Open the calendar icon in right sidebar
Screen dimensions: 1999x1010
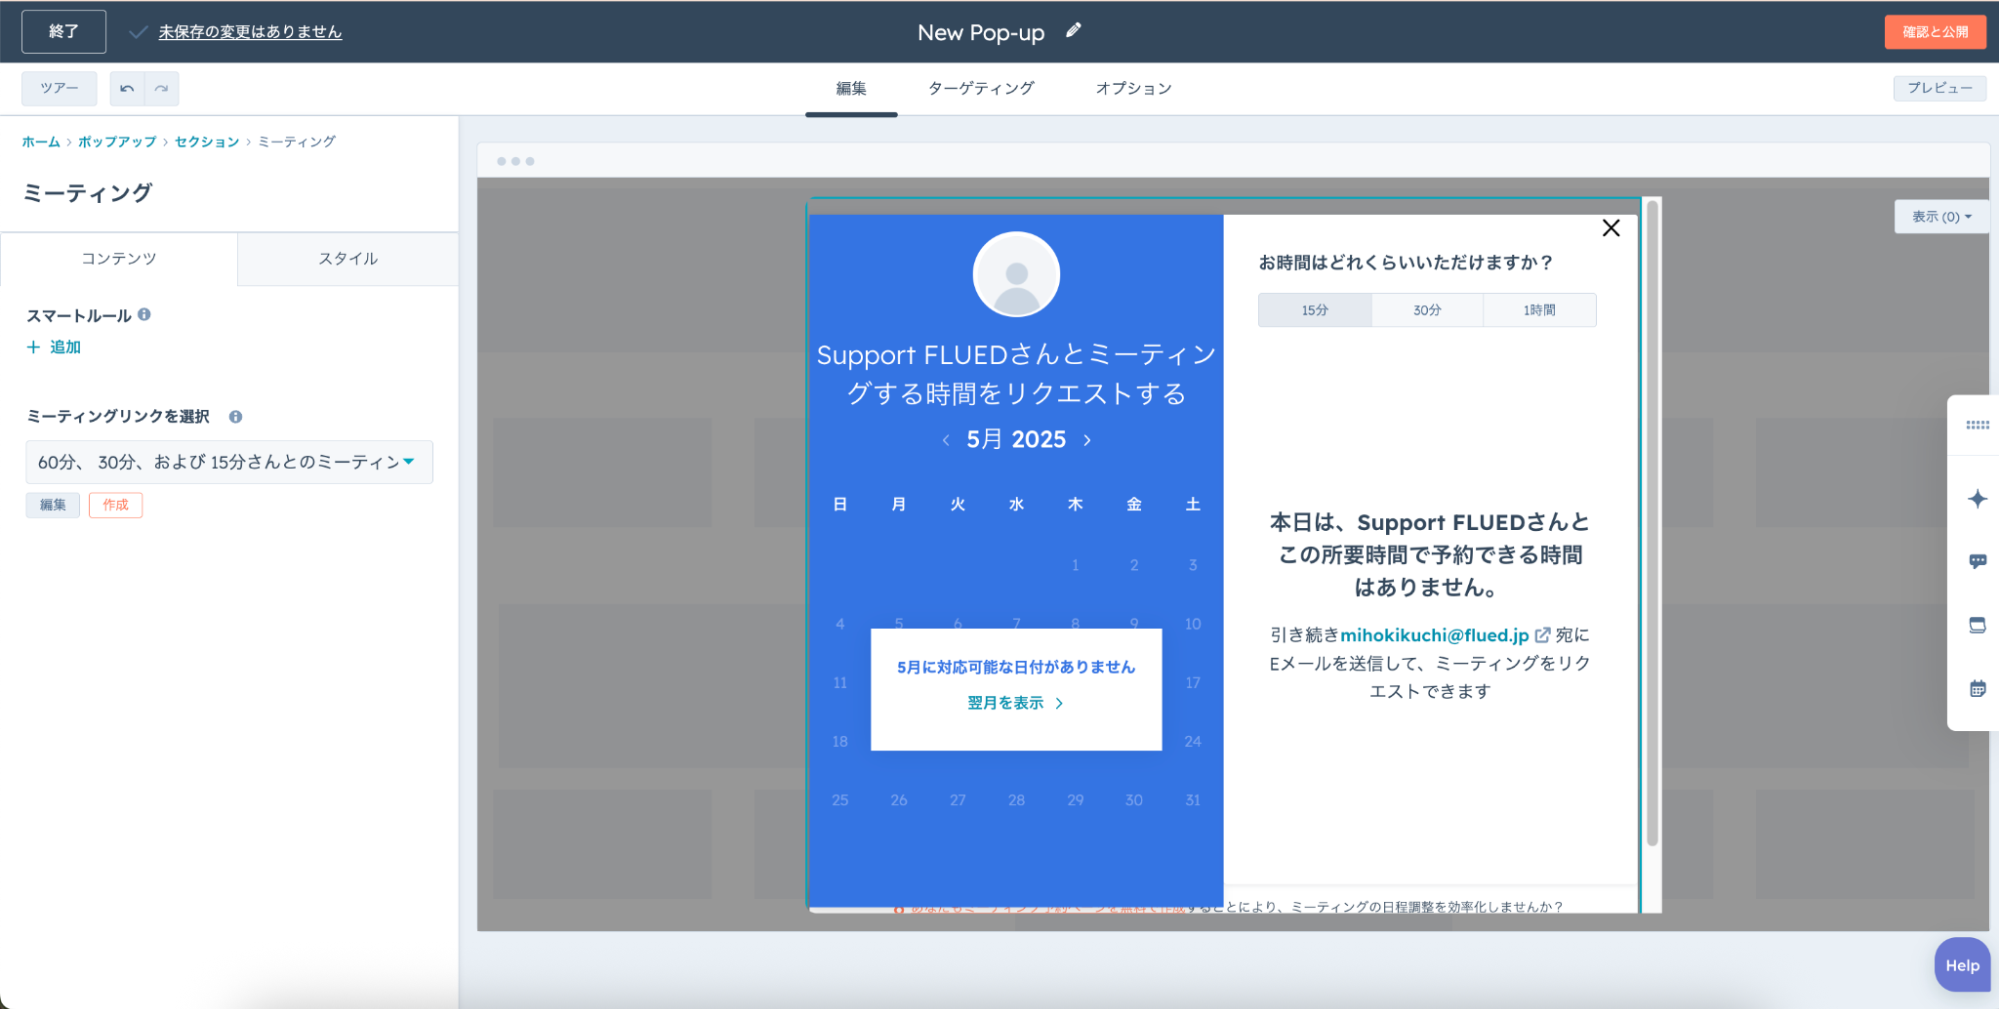tap(1977, 688)
